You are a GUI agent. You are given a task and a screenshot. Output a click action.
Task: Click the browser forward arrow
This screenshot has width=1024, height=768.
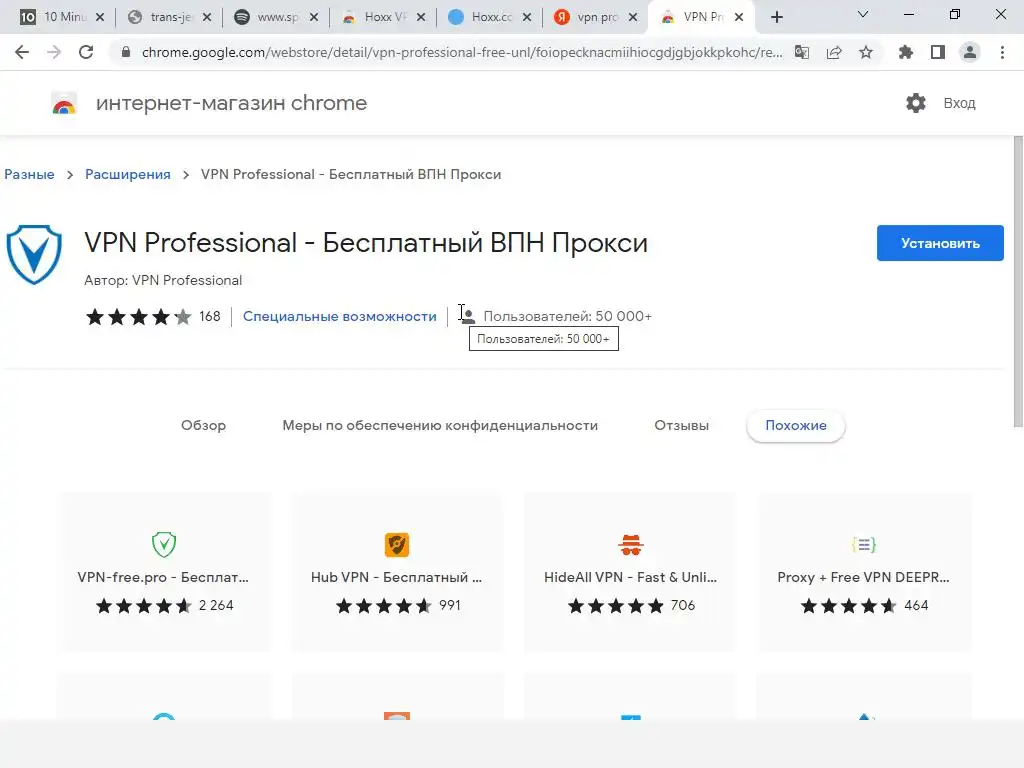[x=54, y=52]
